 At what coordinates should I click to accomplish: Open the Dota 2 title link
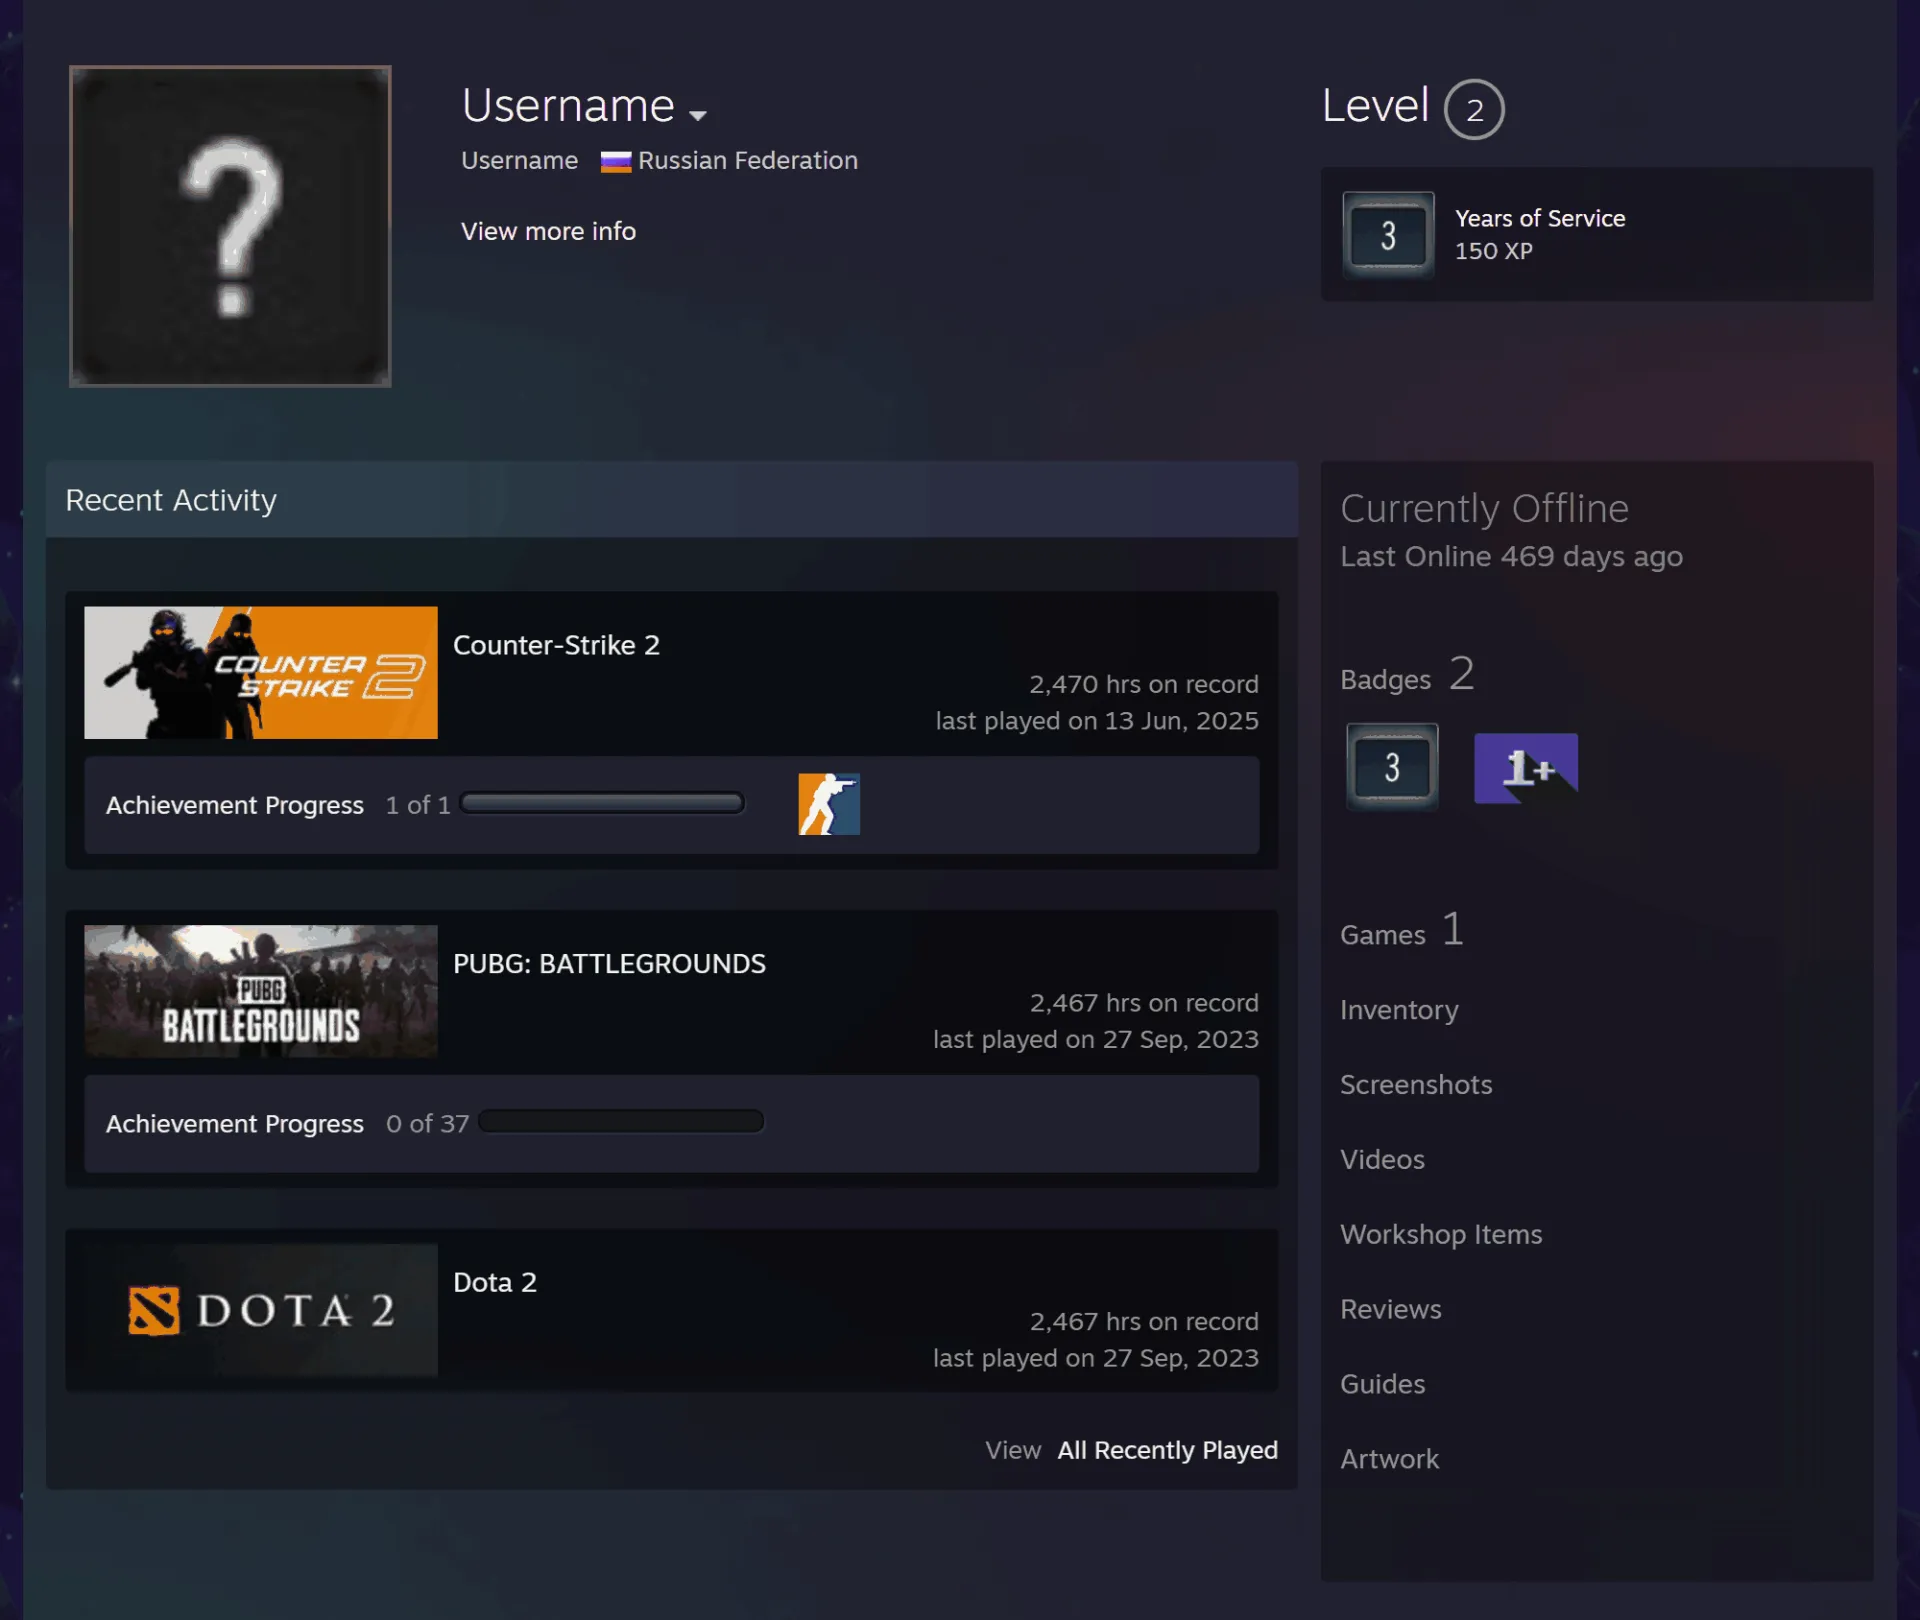pyautogui.click(x=495, y=1282)
